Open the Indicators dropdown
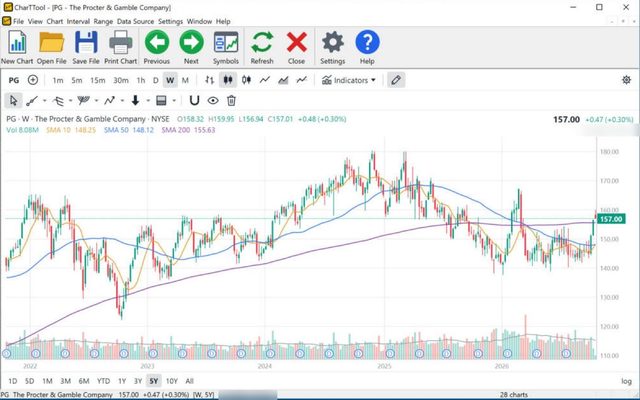Screen dimensions: 640x400 (x=349, y=80)
